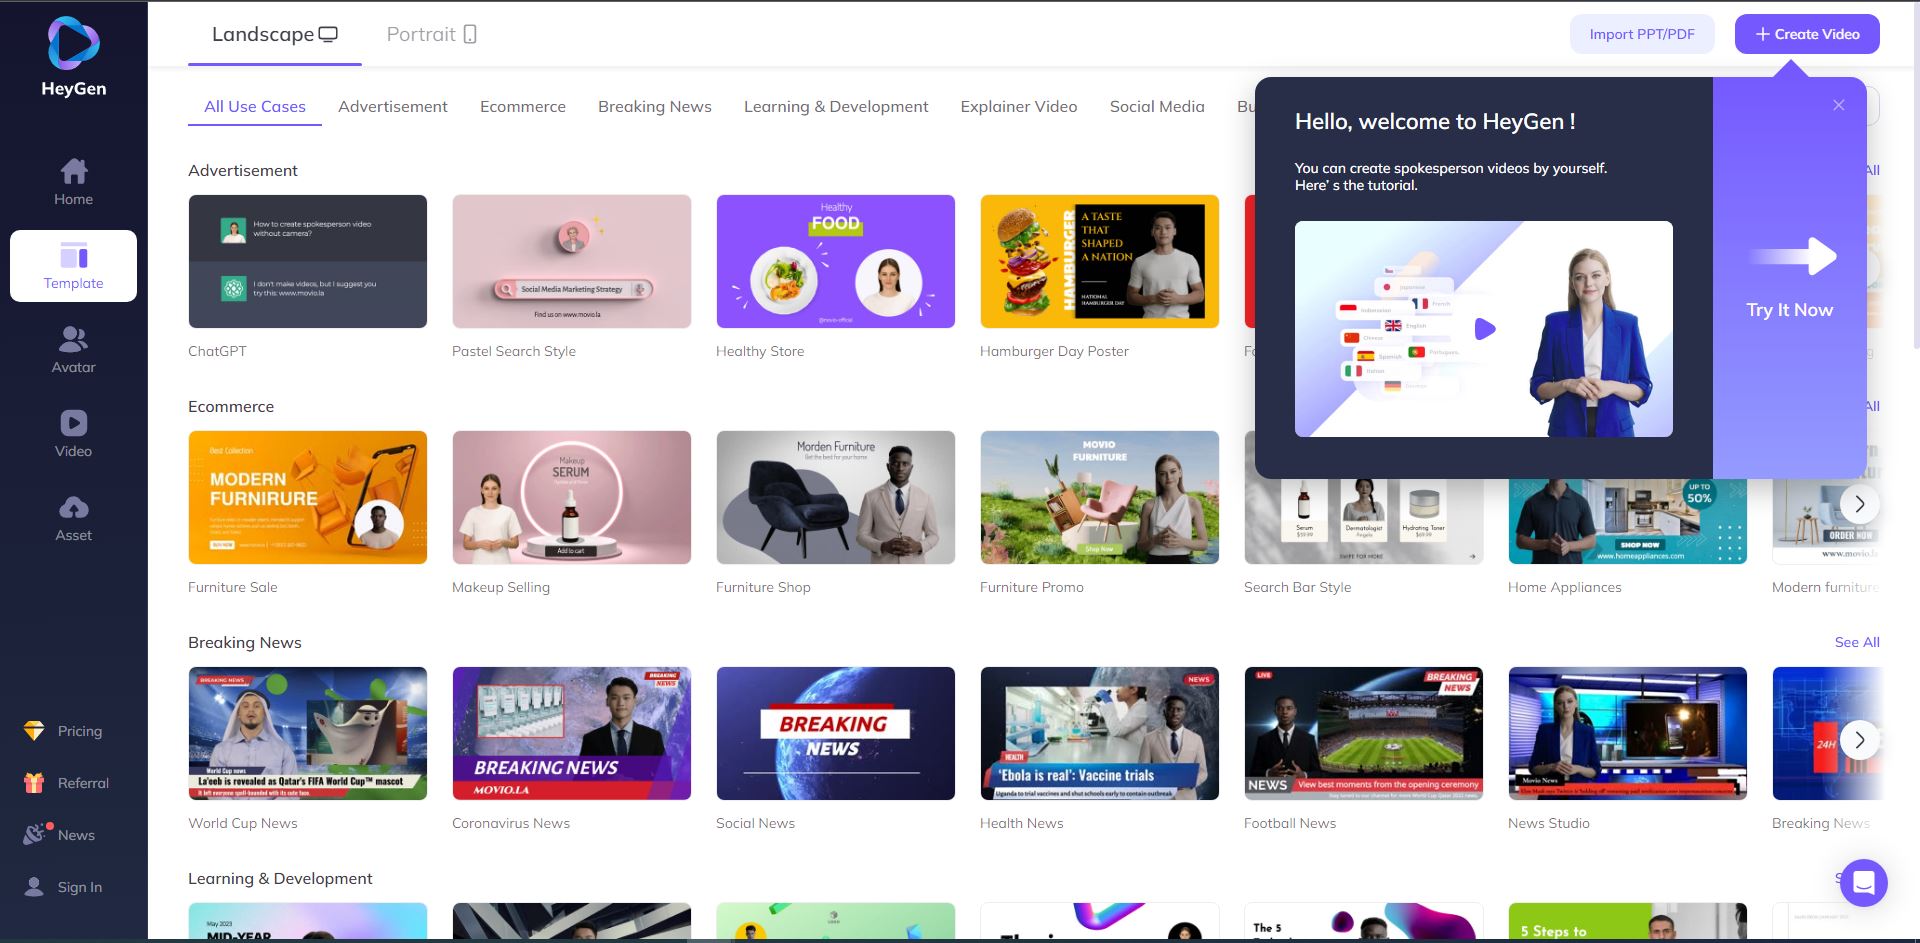Open the Asset cloud icon
The height and width of the screenshot is (943, 1920).
coord(74,507)
